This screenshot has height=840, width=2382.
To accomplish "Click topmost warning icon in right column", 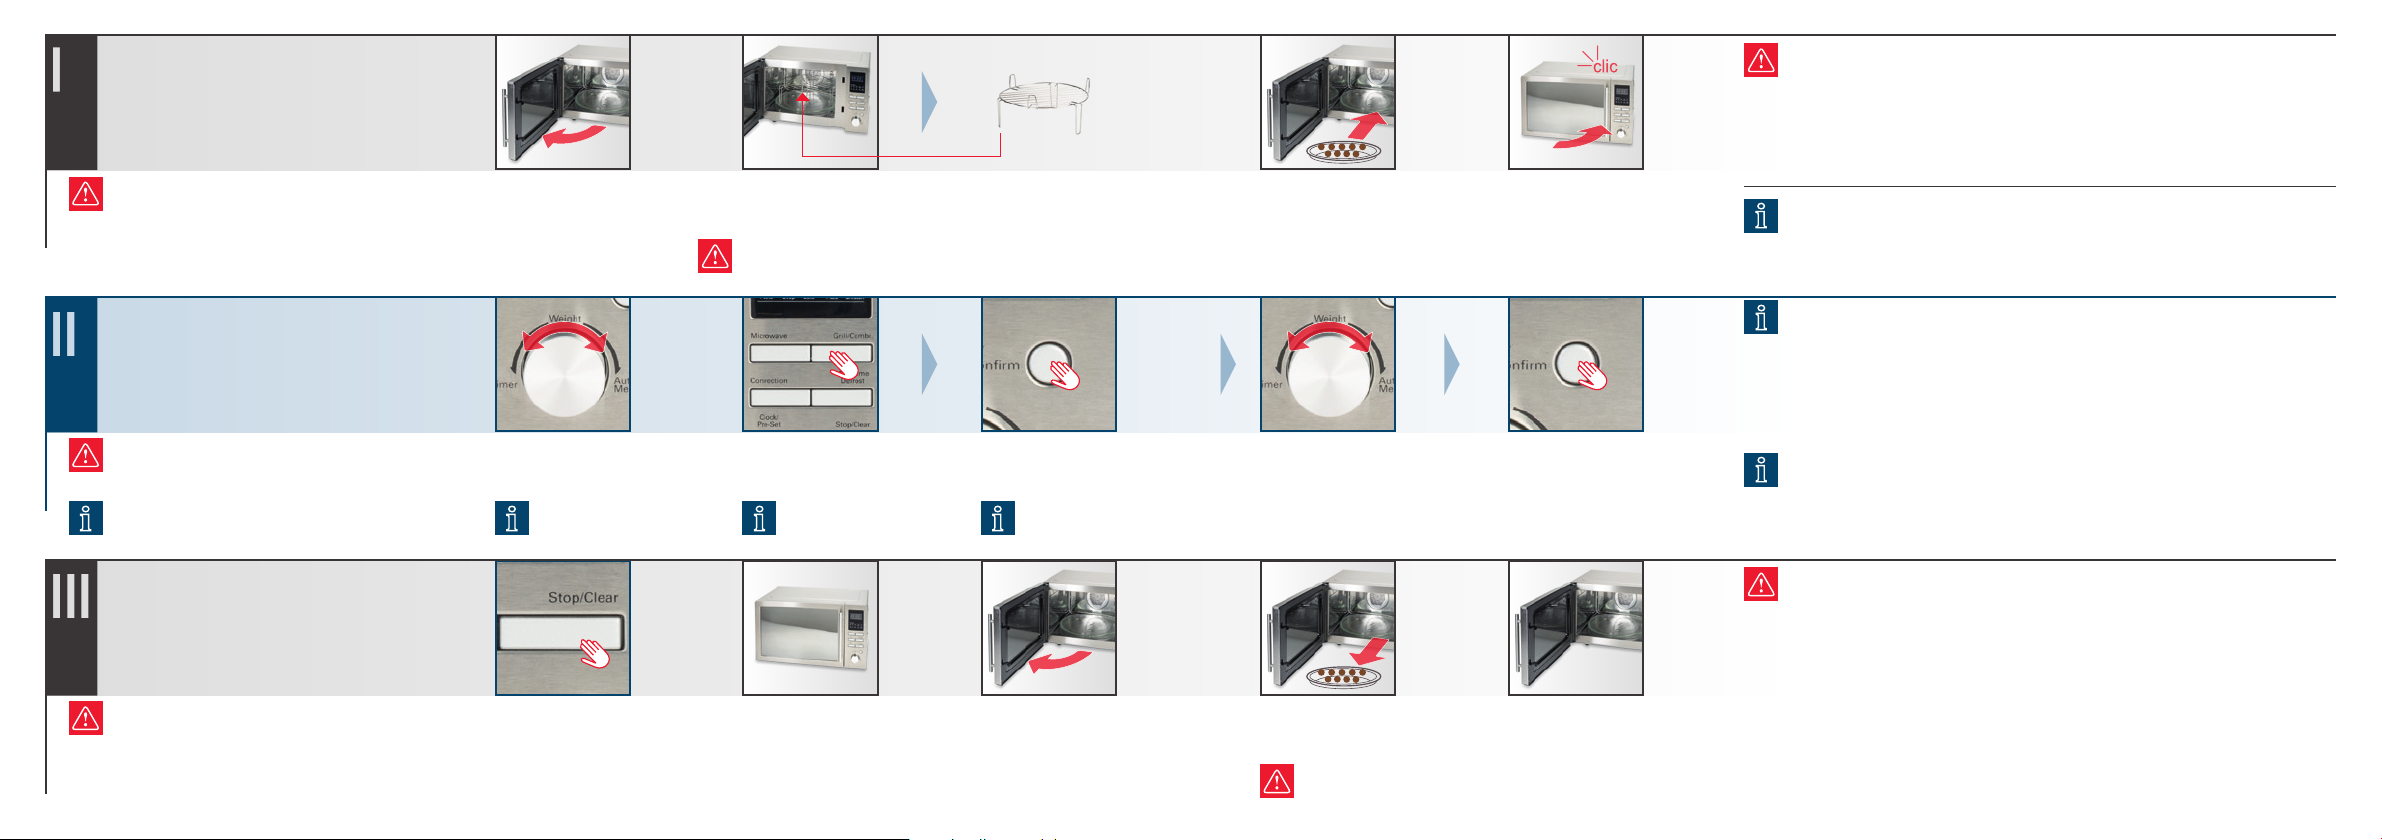I will (x=1761, y=60).
